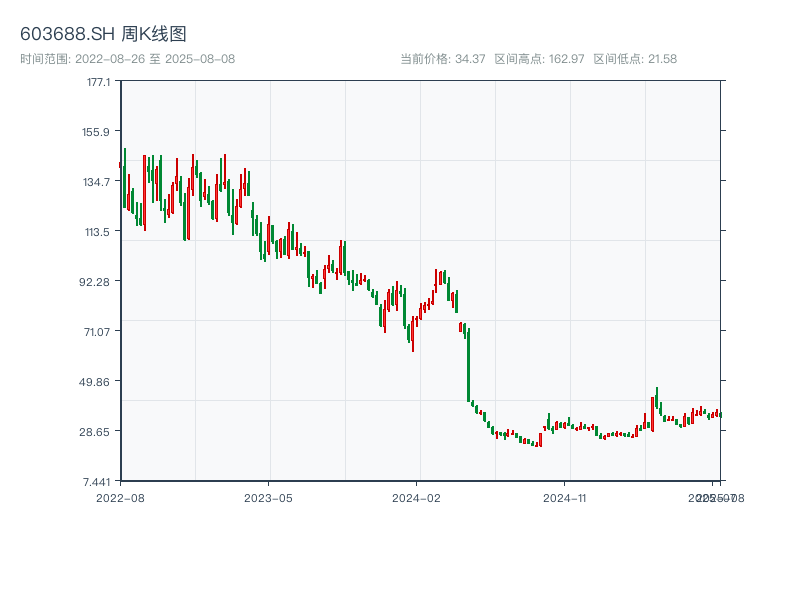Click the 区间高点 162.97 label
Screen dimensions: 800x600
point(539,59)
